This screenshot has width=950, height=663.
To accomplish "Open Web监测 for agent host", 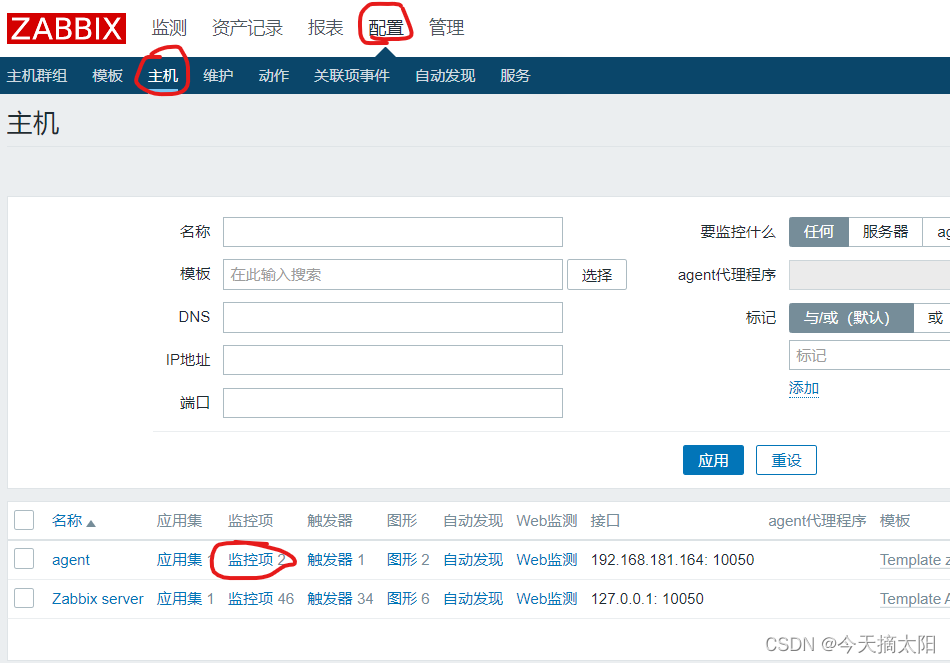I will coord(547,559).
